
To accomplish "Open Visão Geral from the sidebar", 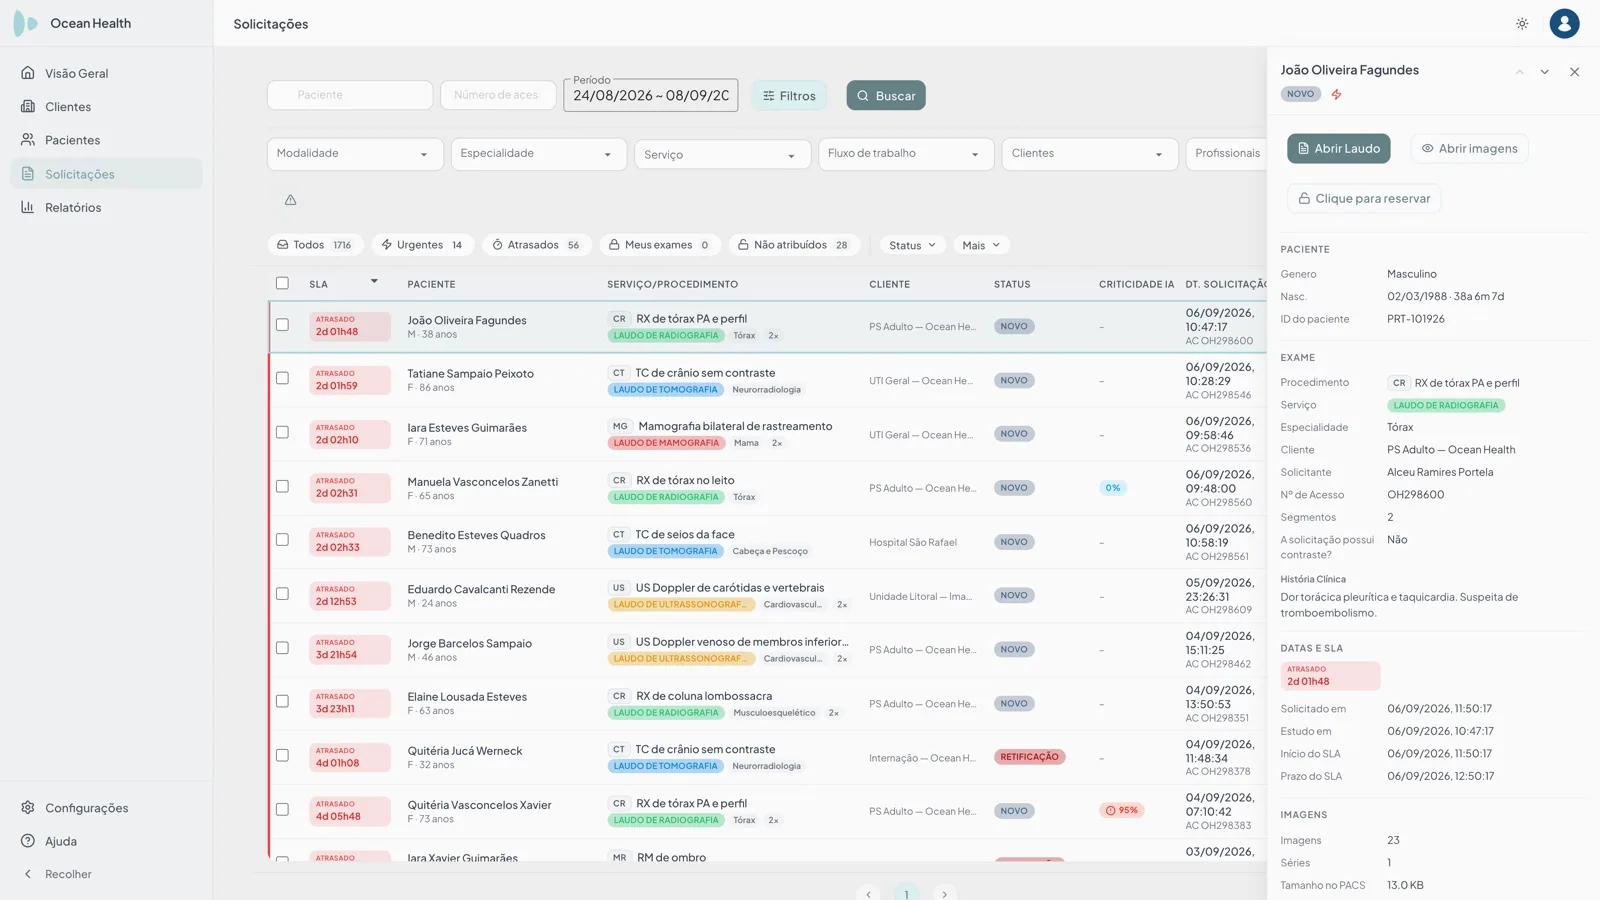I will click(x=106, y=73).
